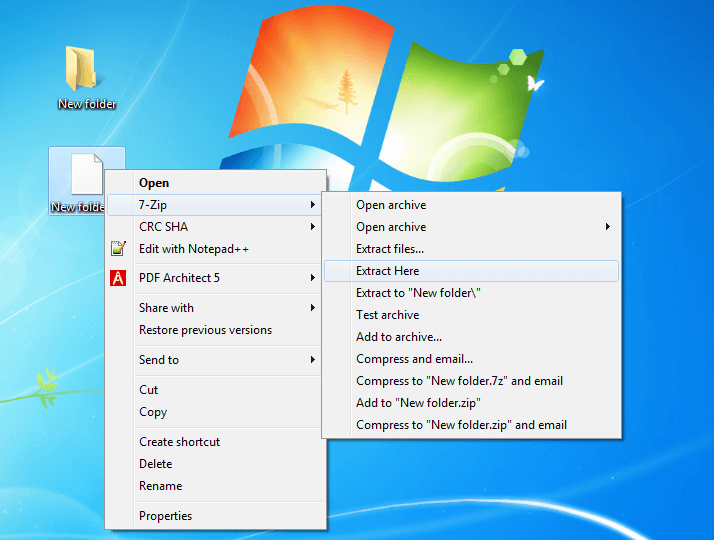
Task: Open the CRC SHA menu entry
Action: (216, 227)
